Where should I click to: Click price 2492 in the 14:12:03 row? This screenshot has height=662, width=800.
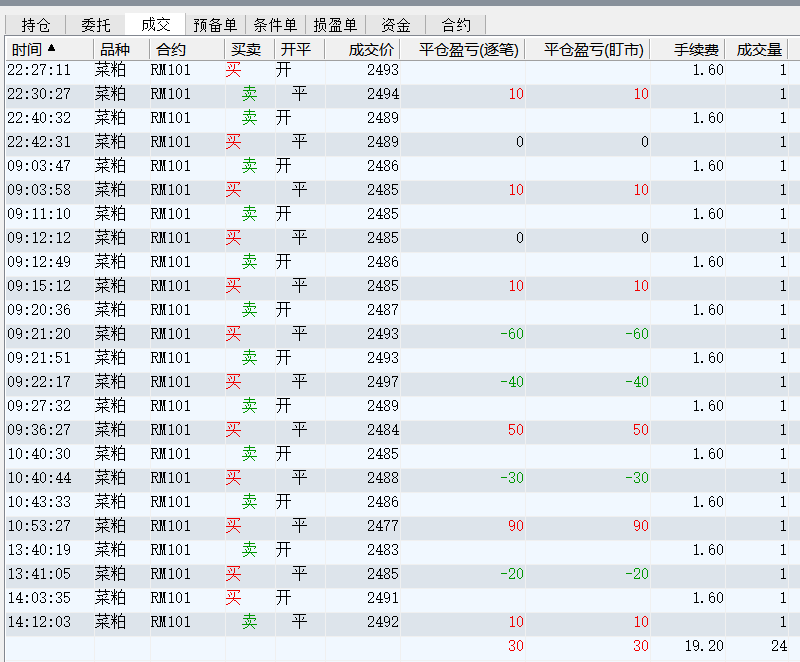point(383,622)
